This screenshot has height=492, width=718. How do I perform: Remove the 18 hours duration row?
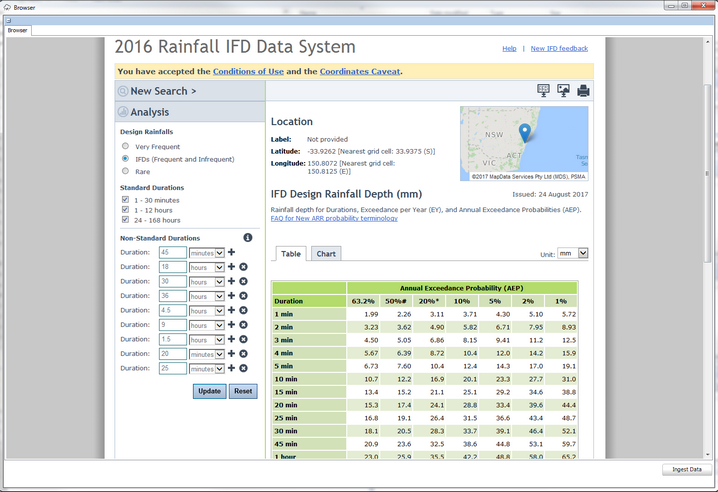243,267
